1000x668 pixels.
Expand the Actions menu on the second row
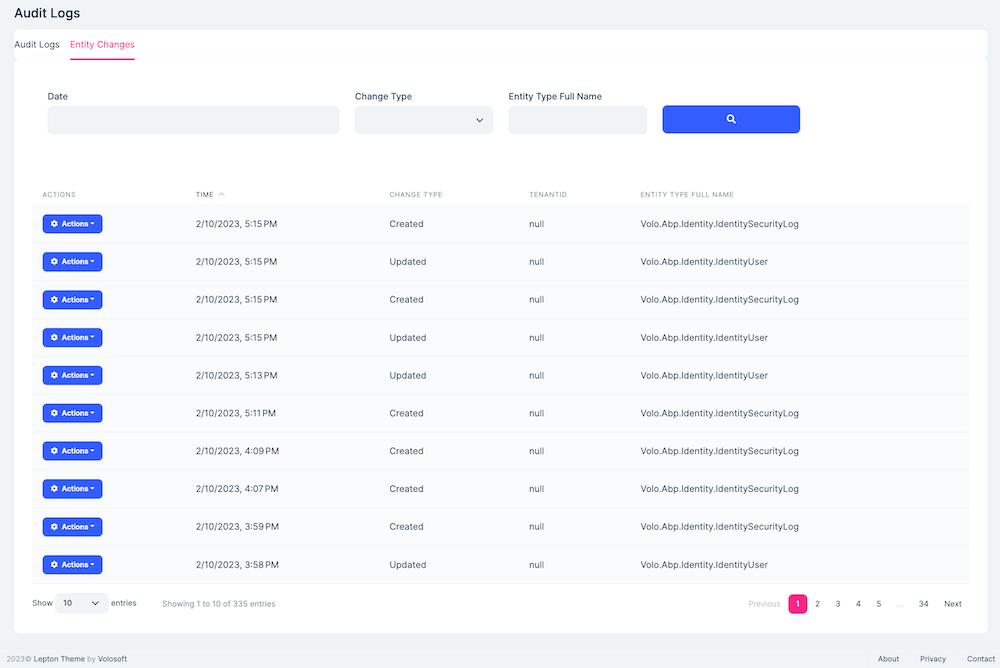tap(72, 261)
